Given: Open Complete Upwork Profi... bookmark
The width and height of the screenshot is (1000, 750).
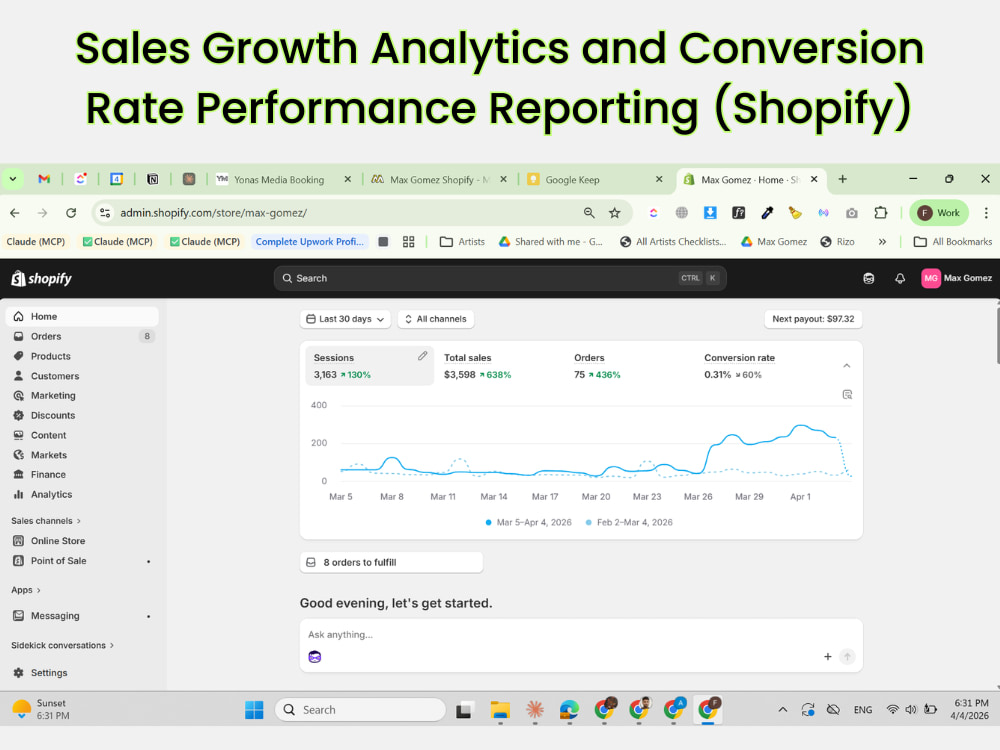Looking at the screenshot, I should click(310, 242).
